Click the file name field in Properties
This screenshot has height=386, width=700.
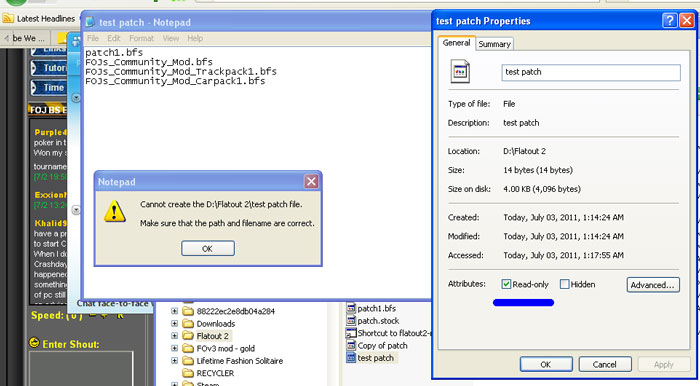click(591, 72)
